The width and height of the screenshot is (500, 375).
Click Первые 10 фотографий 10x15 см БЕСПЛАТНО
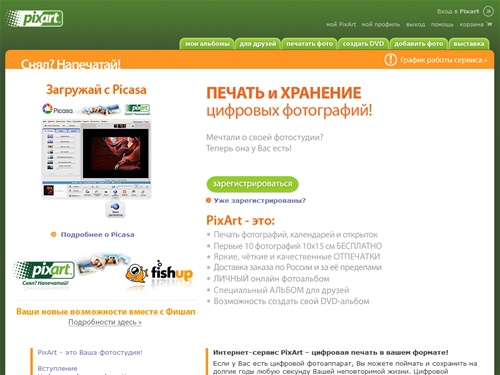tap(298, 246)
